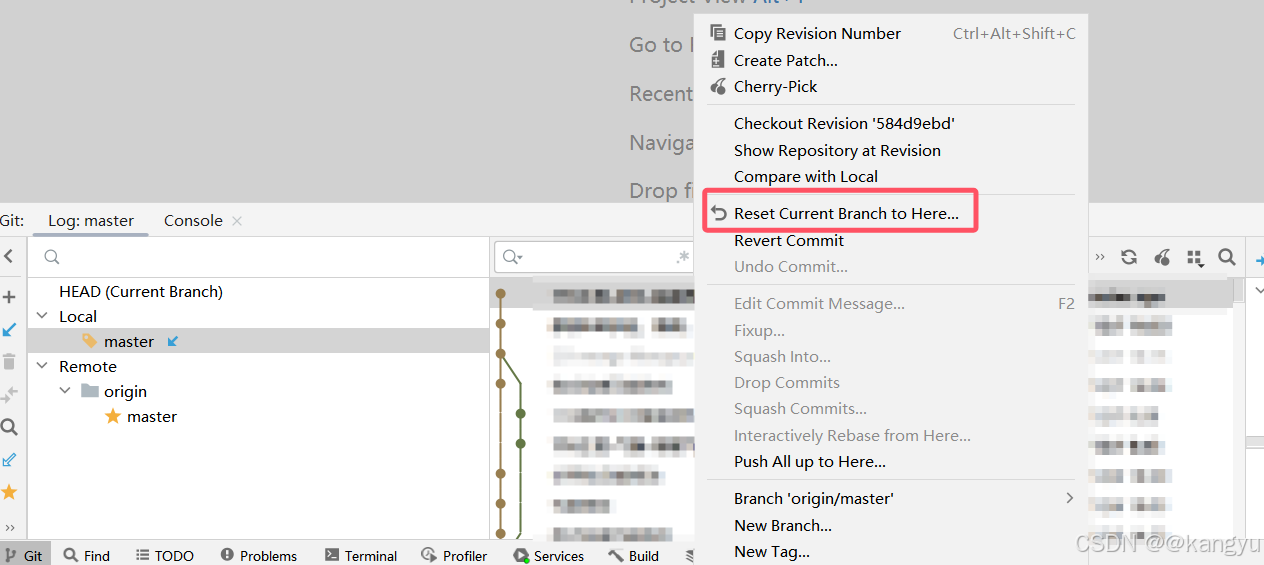Image resolution: width=1264 pixels, height=565 pixels.
Task: Open the Build tool window
Action: 634,555
